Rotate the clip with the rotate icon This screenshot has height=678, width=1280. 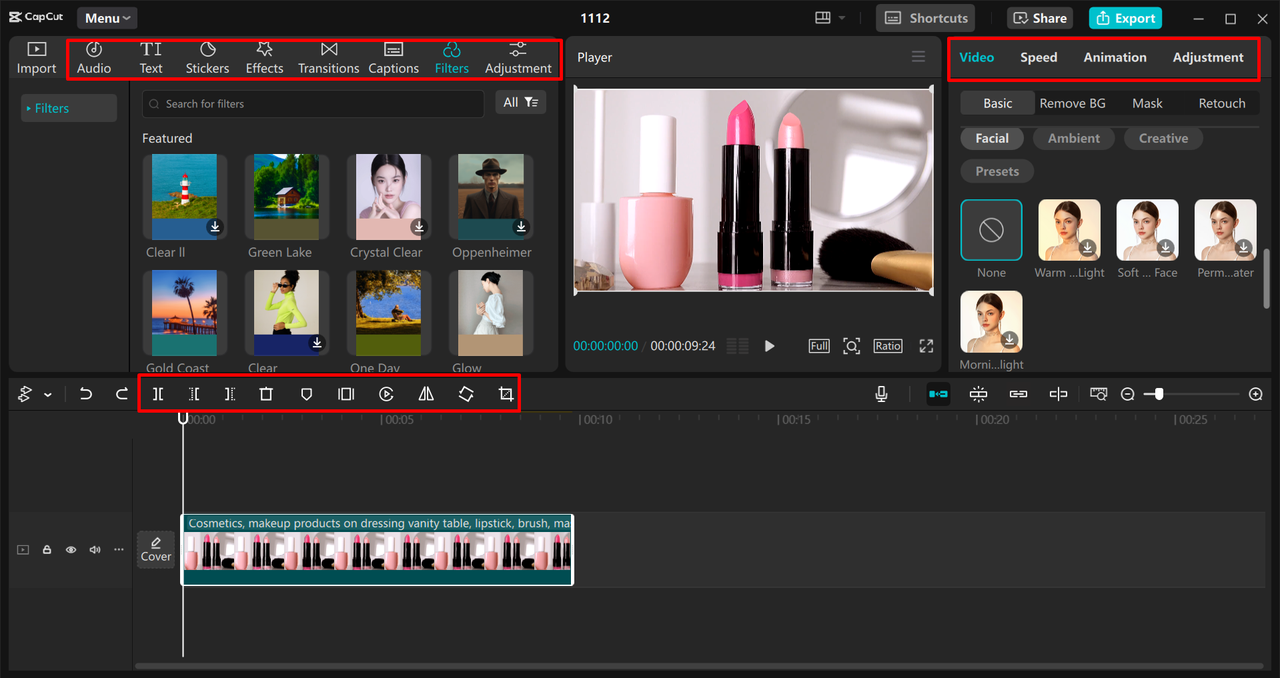tap(466, 394)
